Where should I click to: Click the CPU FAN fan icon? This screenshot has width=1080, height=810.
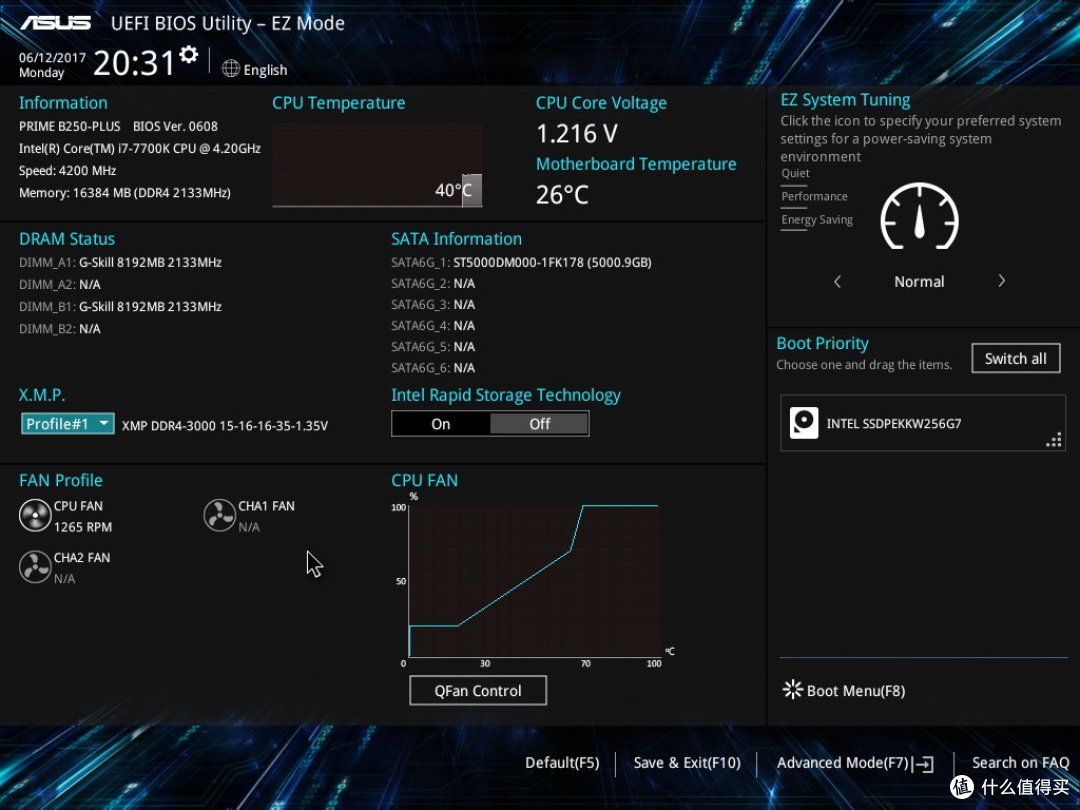[34, 516]
